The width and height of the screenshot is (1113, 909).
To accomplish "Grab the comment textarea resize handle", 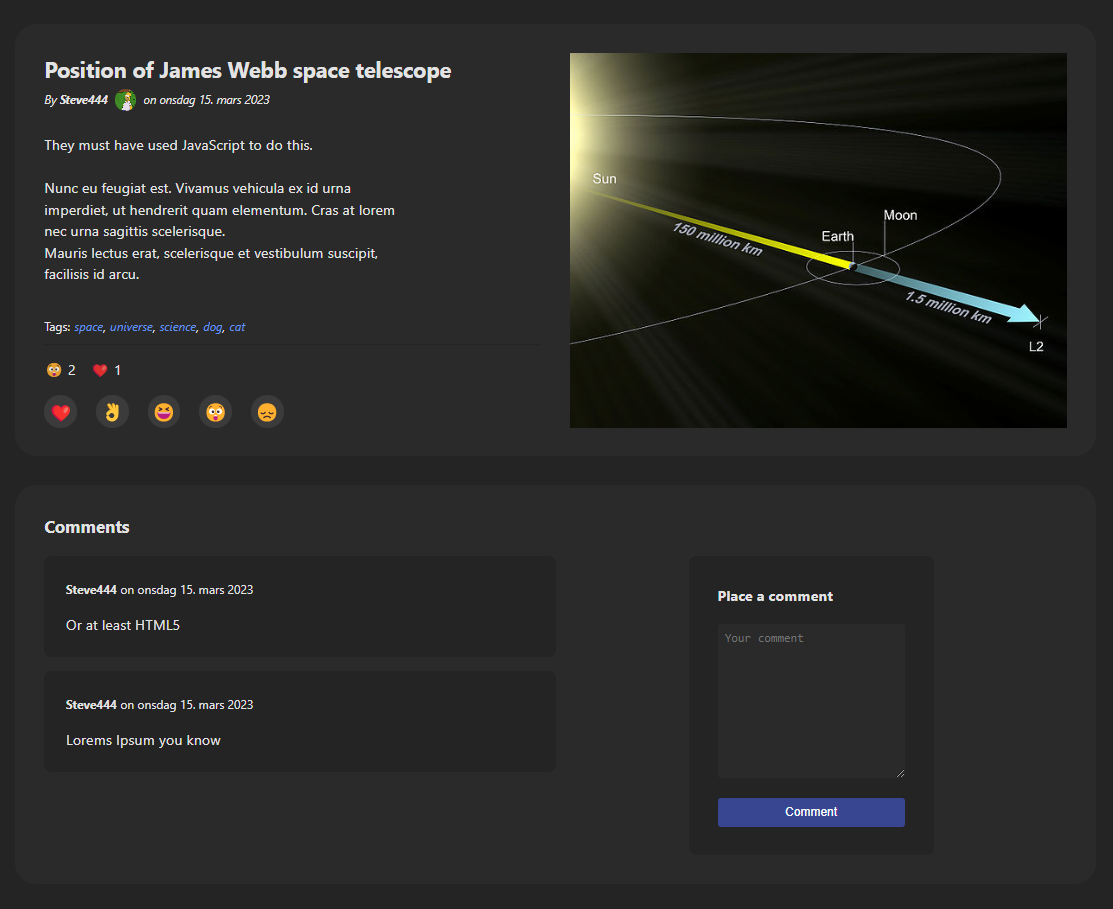I will [900, 773].
